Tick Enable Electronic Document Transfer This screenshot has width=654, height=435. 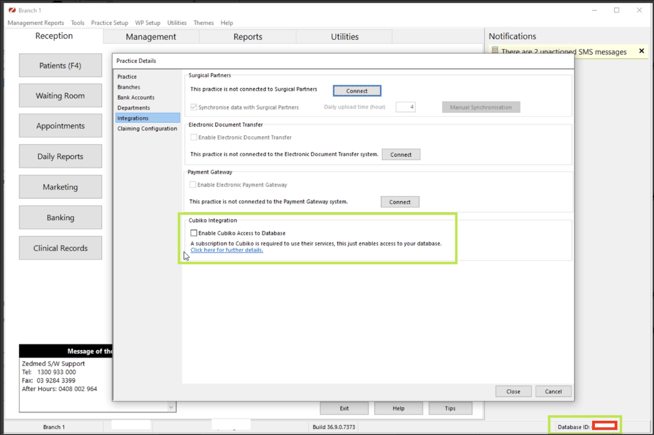194,137
